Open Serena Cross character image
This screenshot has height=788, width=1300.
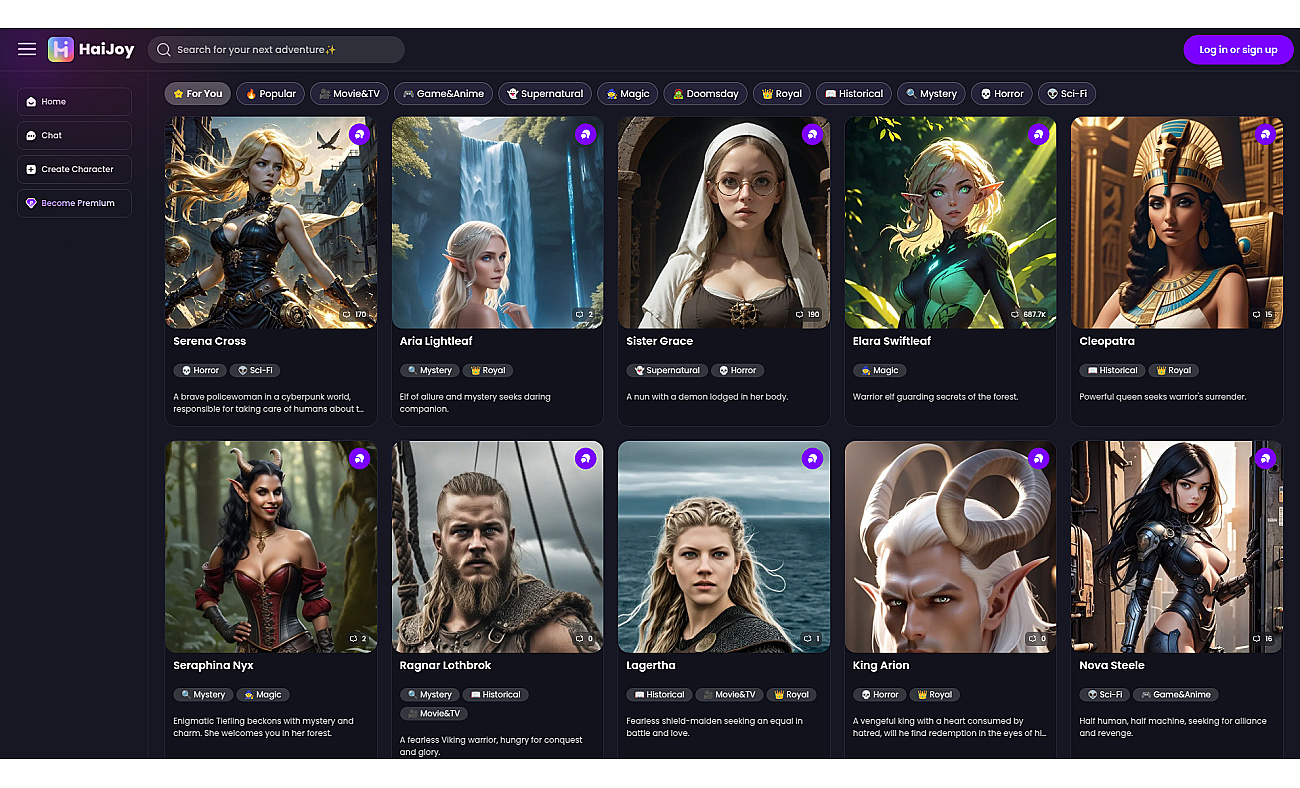pyautogui.click(x=271, y=222)
